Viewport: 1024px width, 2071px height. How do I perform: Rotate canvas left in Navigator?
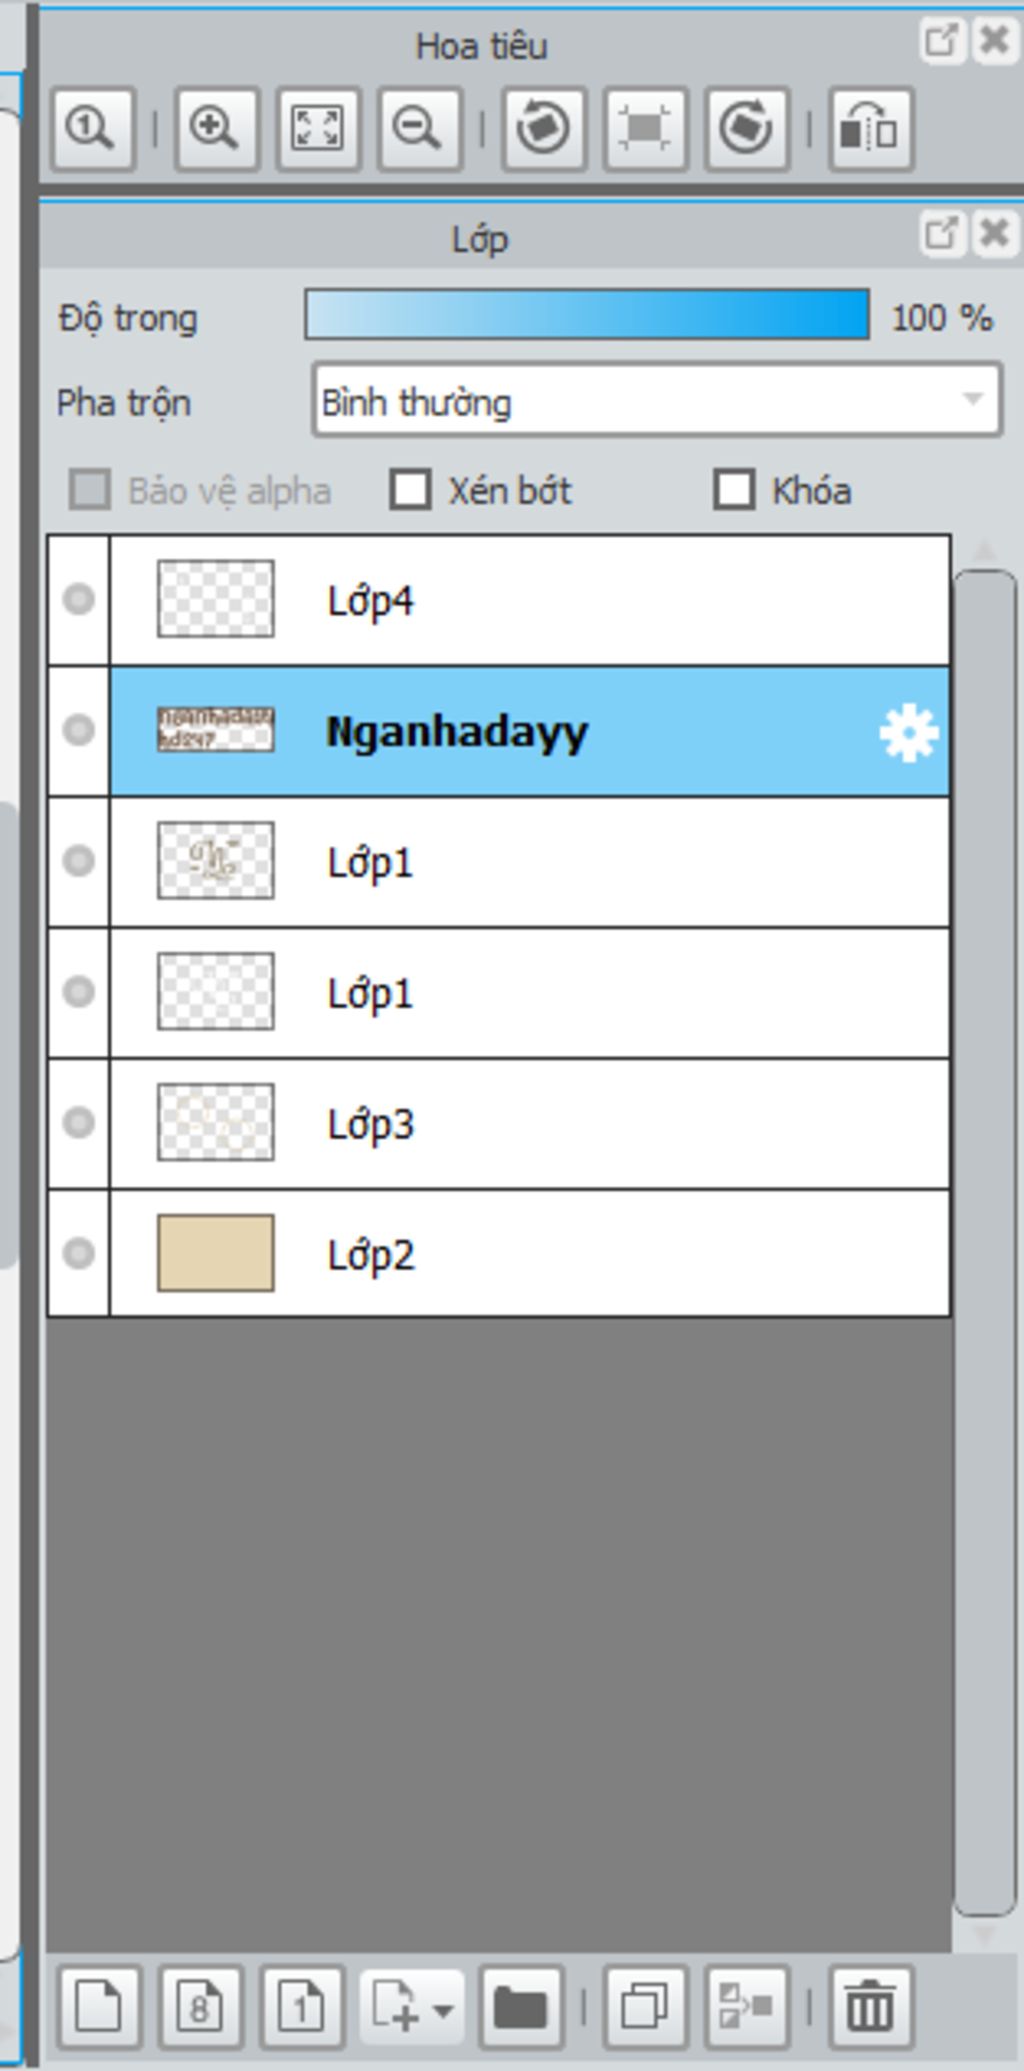point(544,129)
